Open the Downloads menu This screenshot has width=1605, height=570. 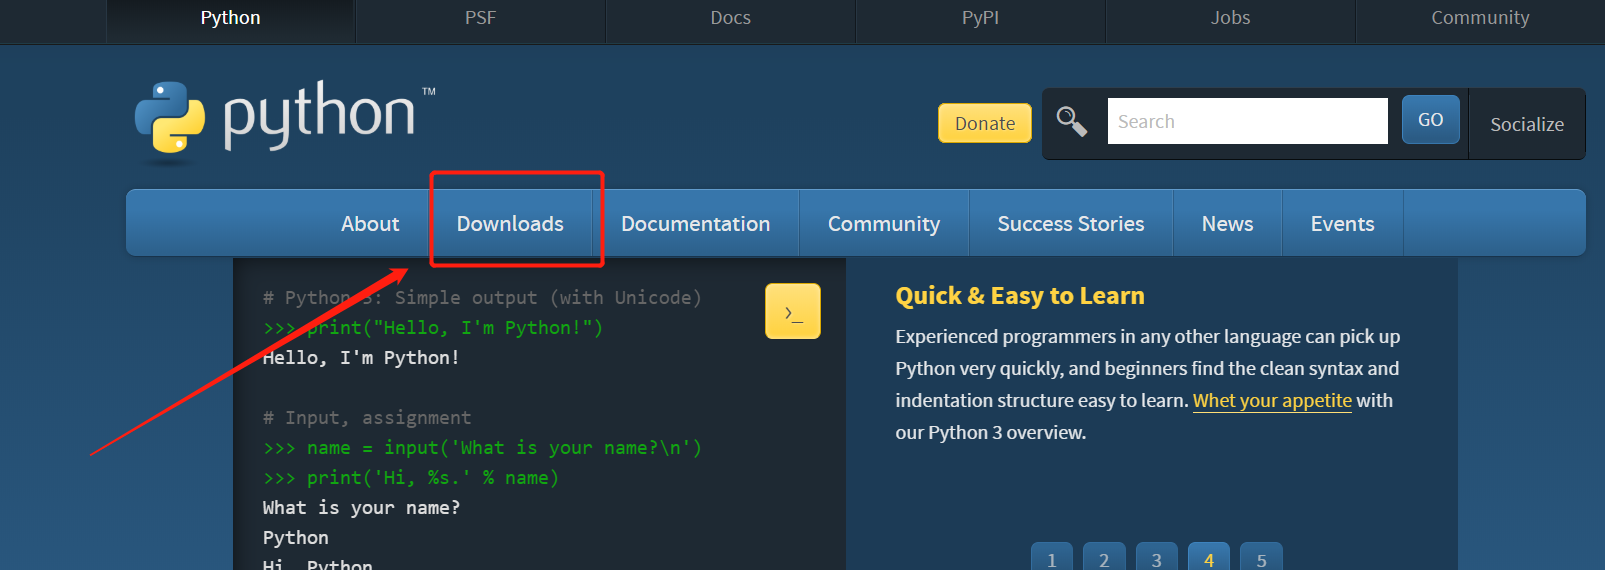click(x=510, y=224)
